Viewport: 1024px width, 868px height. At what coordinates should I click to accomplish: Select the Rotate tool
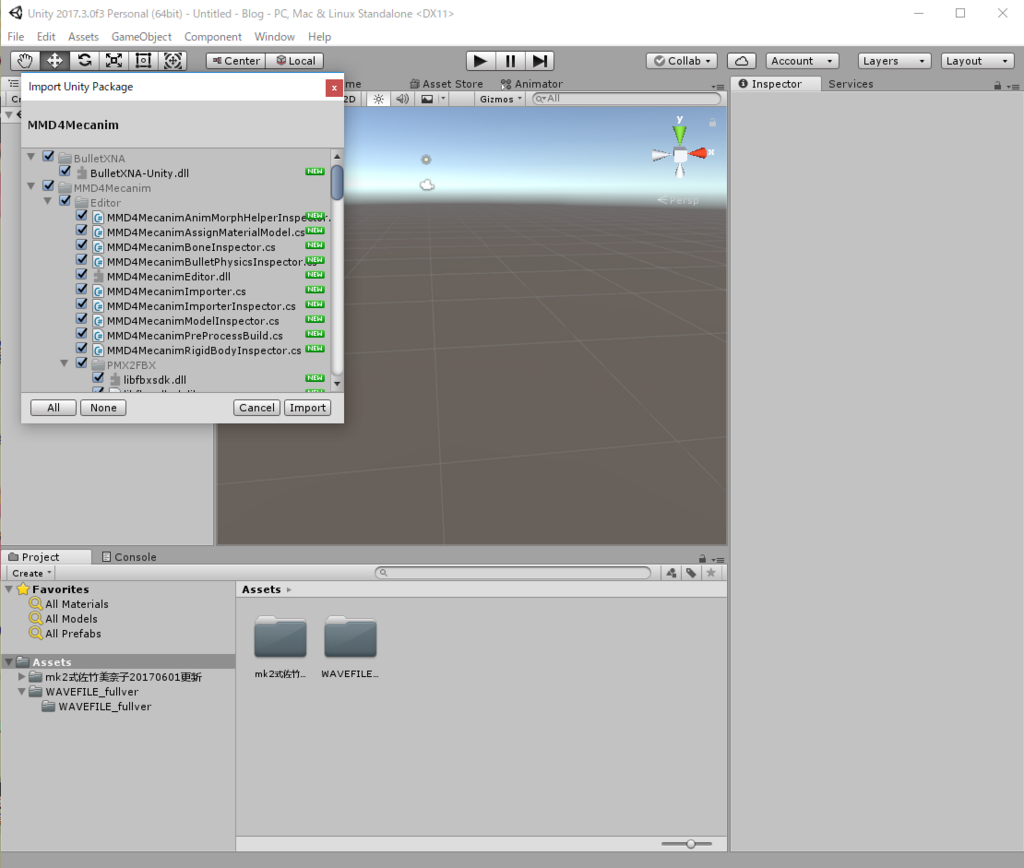click(x=84, y=61)
